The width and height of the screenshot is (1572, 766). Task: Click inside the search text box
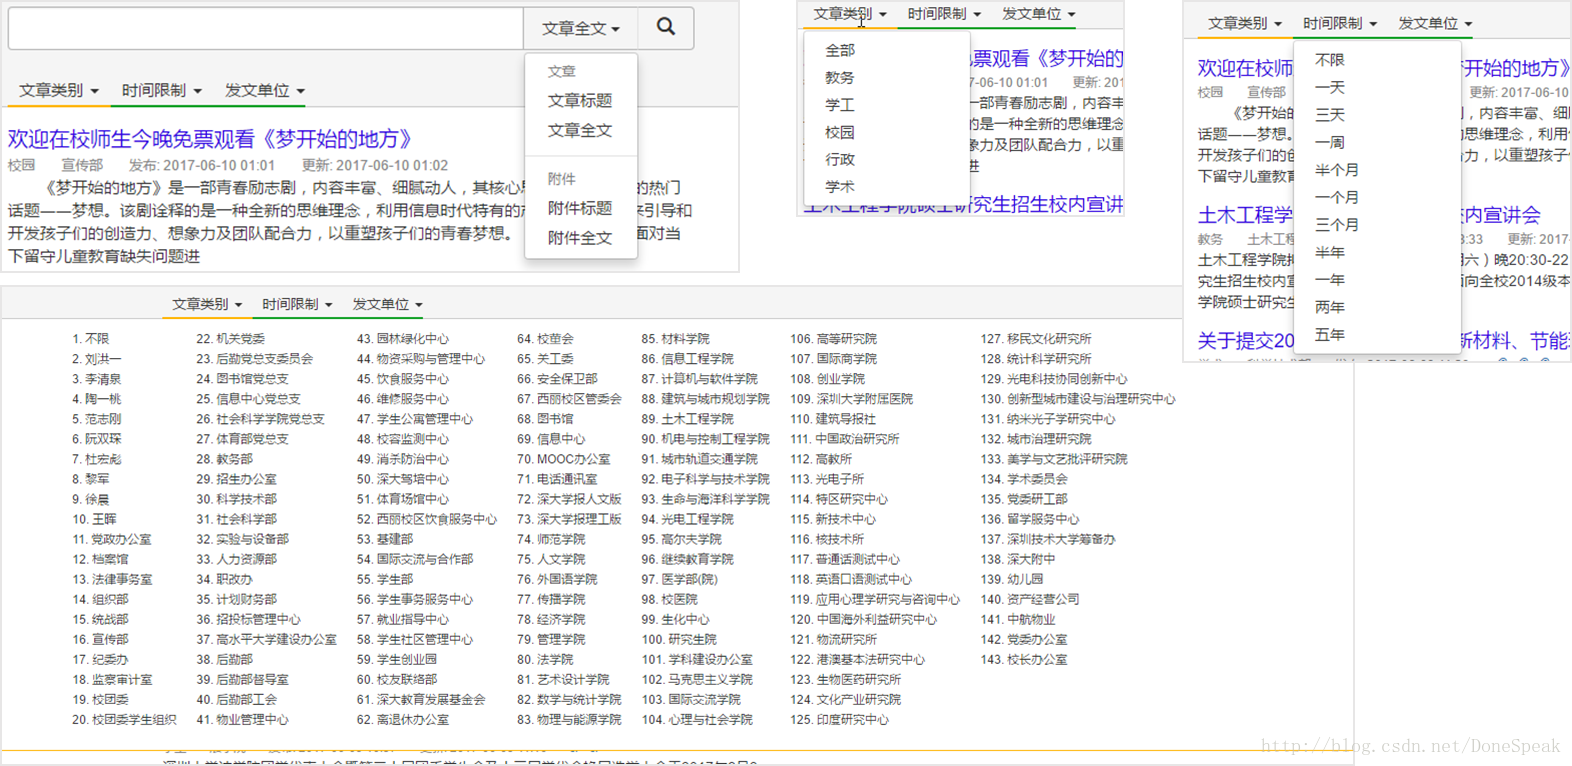[265, 28]
